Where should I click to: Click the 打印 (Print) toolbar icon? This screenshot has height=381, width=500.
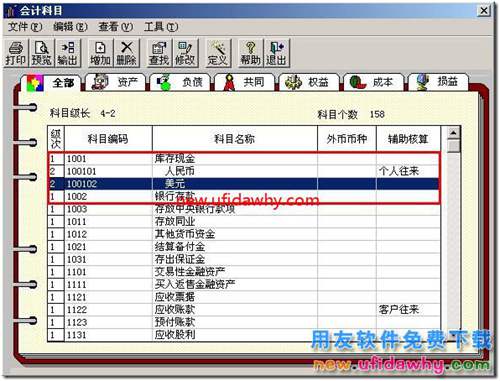pyautogui.click(x=15, y=53)
